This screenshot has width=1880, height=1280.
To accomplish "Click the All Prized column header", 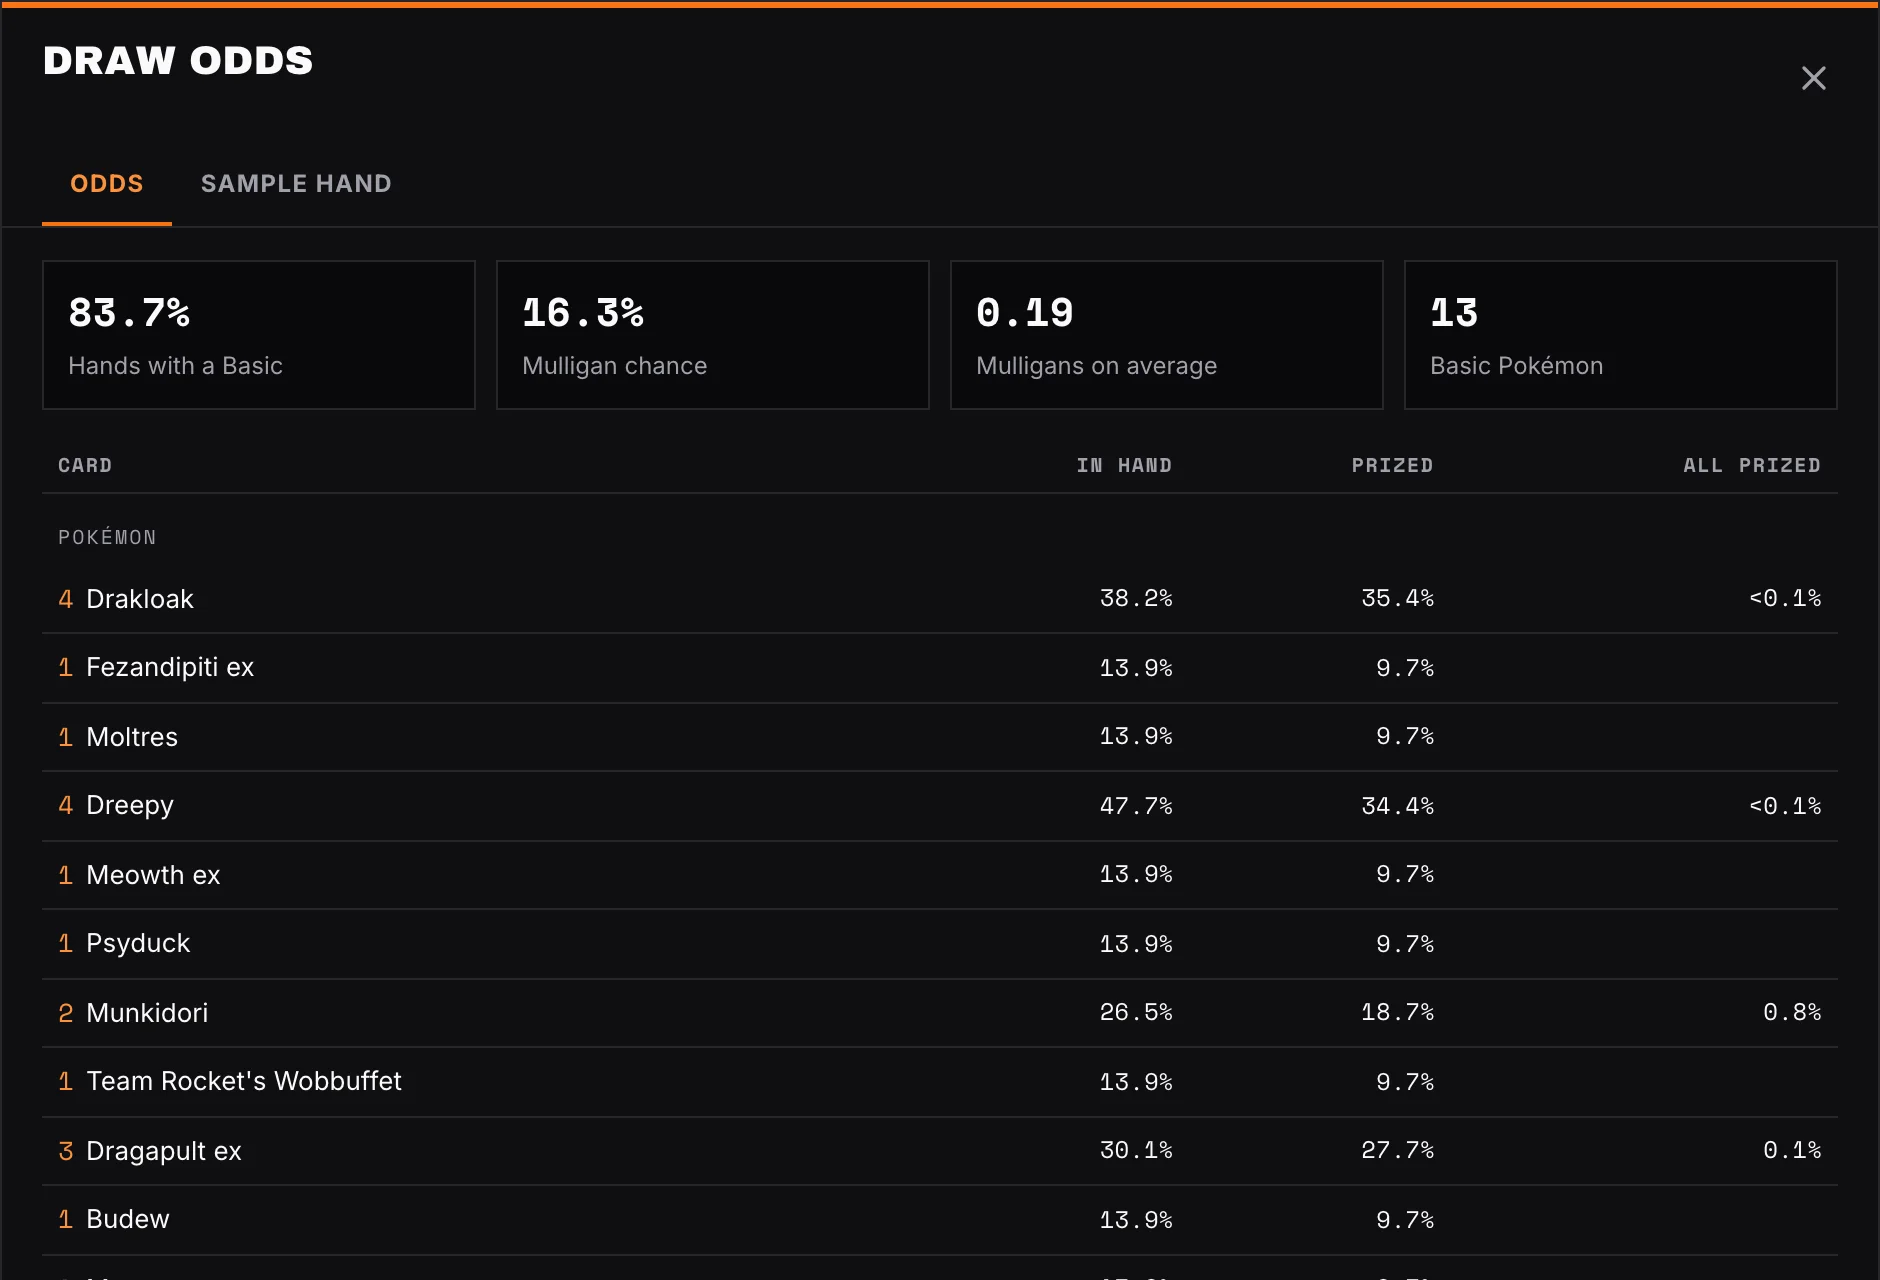I will 1752,465.
